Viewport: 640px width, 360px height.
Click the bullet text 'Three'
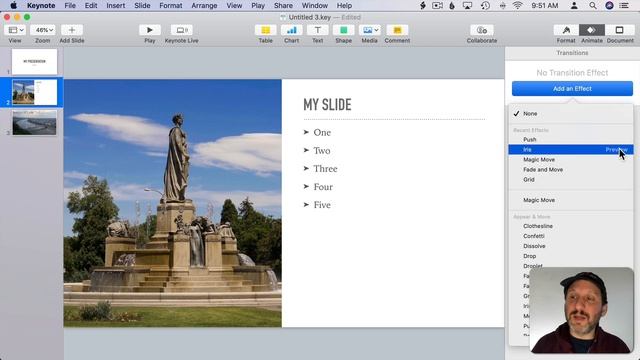pos(325,169)
